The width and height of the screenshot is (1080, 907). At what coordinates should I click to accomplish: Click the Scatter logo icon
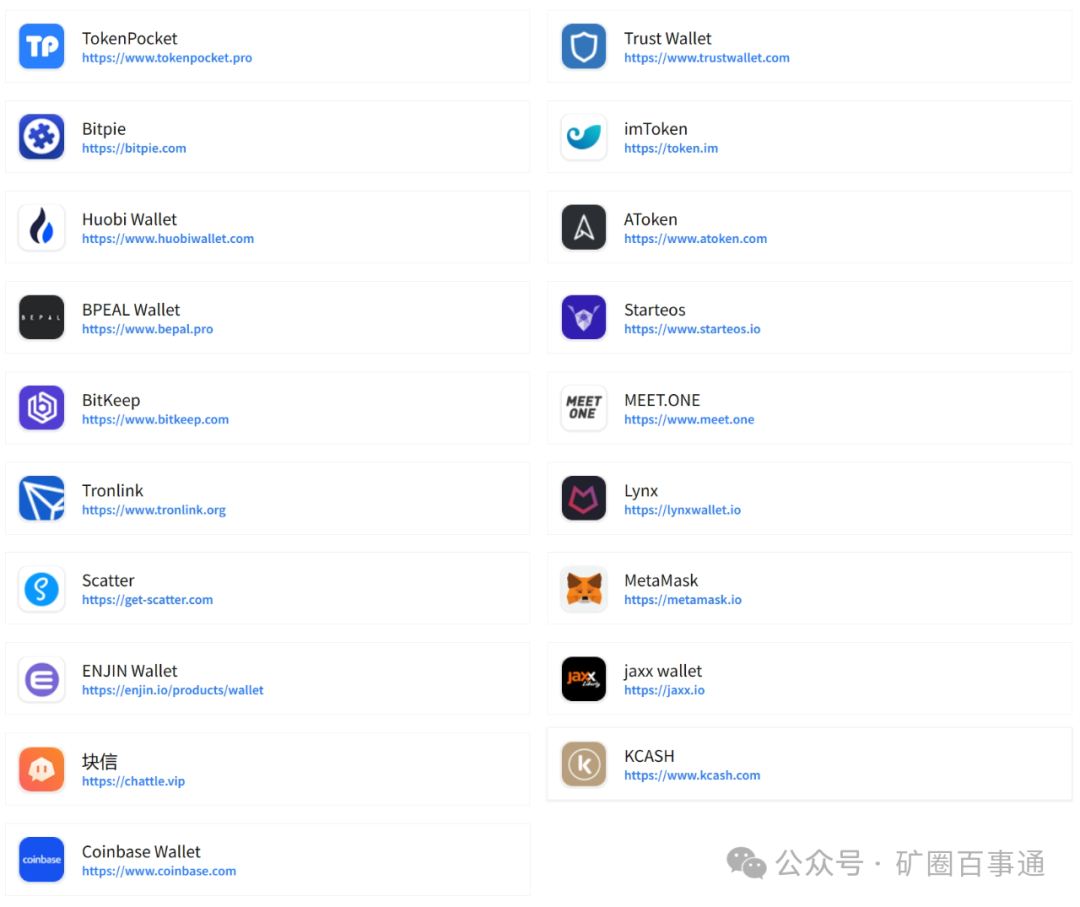coord(41,589)
